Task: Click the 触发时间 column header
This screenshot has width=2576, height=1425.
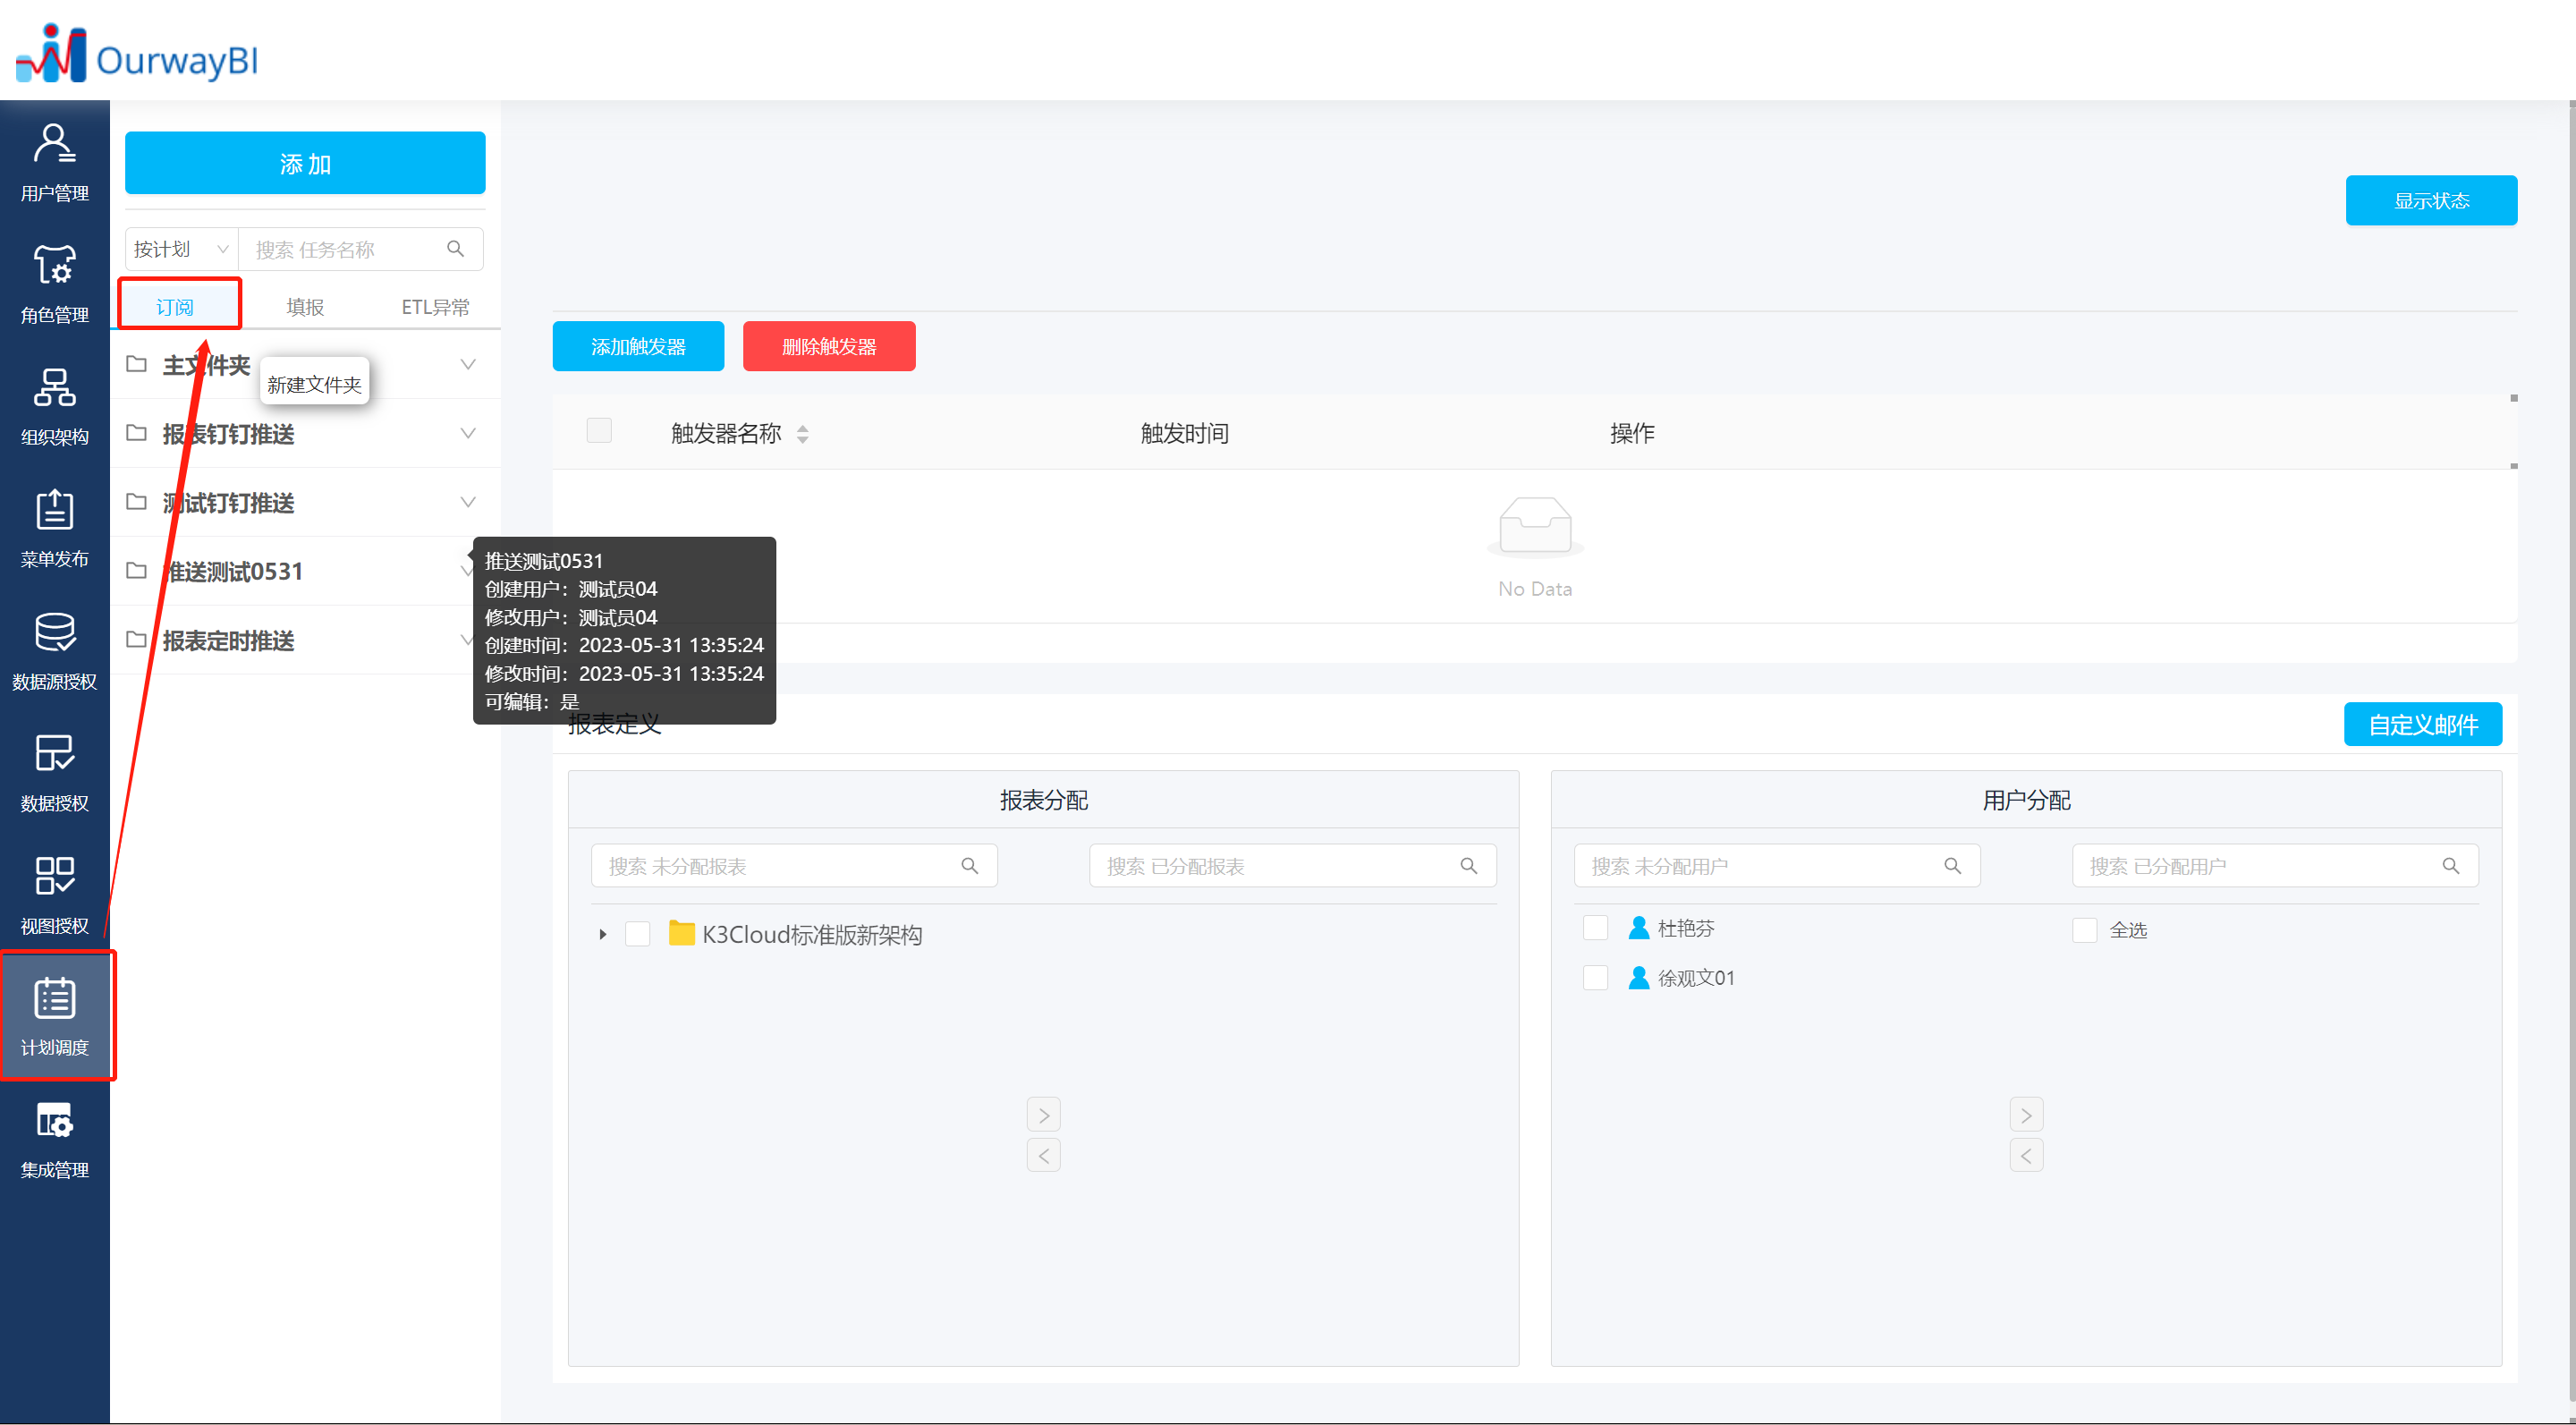Action: [x=1185, y=433]
